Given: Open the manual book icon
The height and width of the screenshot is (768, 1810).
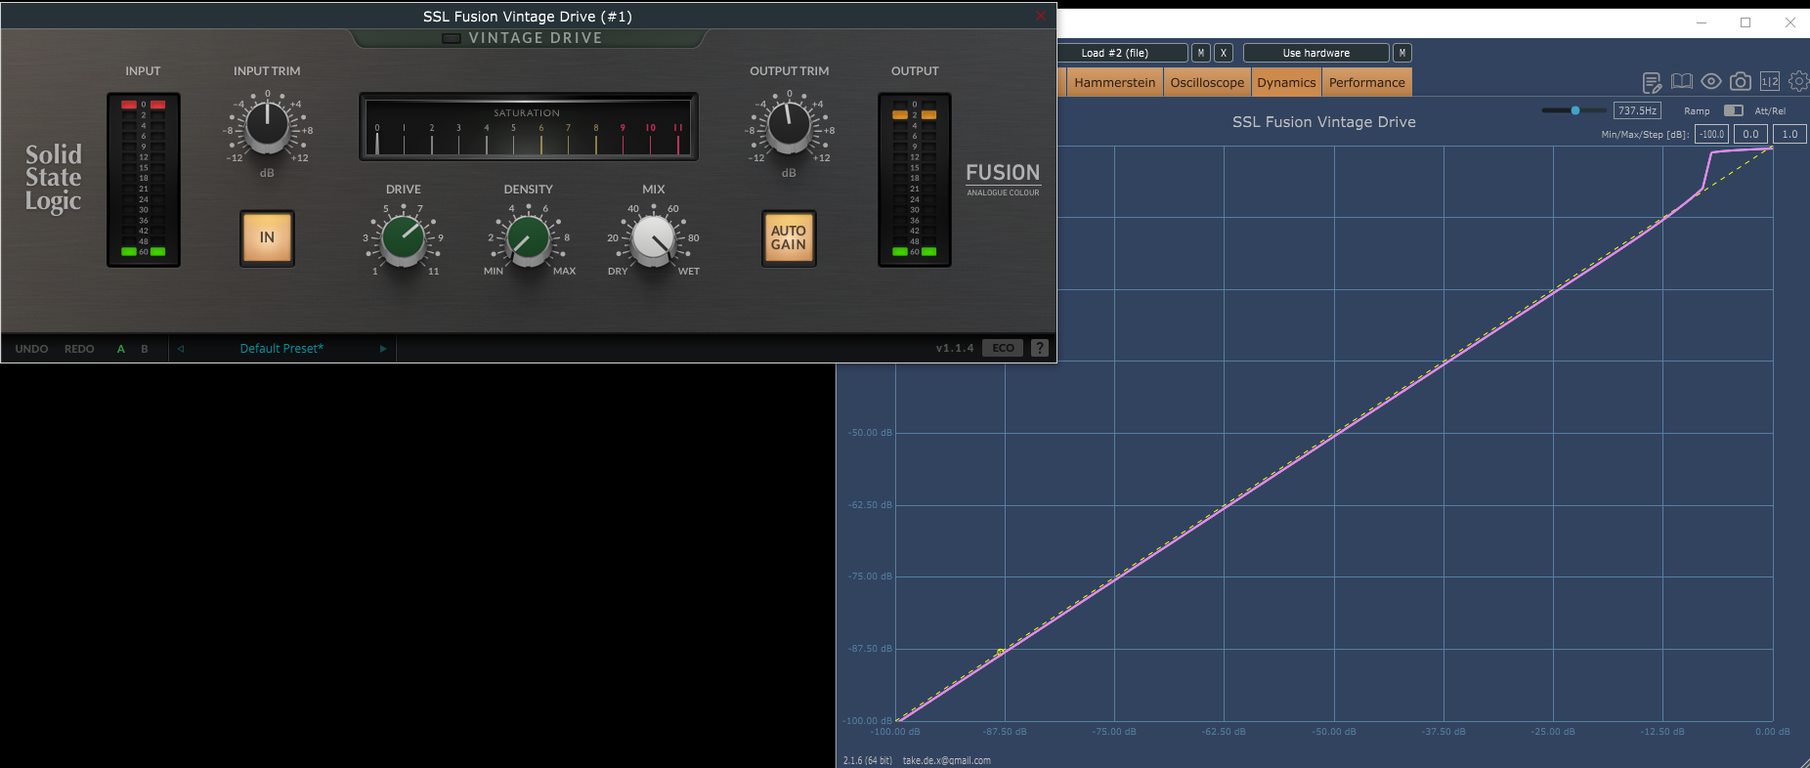Looking at the screenshot, I should tap(1682, 82).
